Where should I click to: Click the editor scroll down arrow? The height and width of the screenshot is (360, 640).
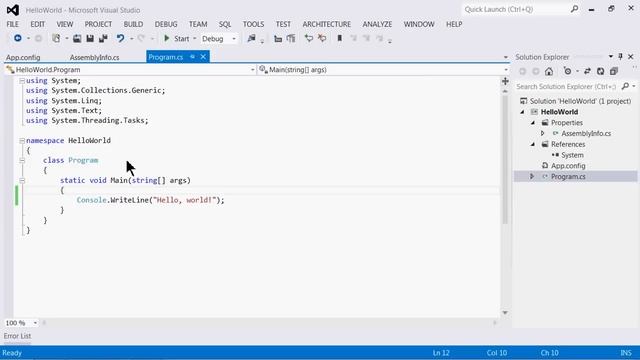[505, 313]
